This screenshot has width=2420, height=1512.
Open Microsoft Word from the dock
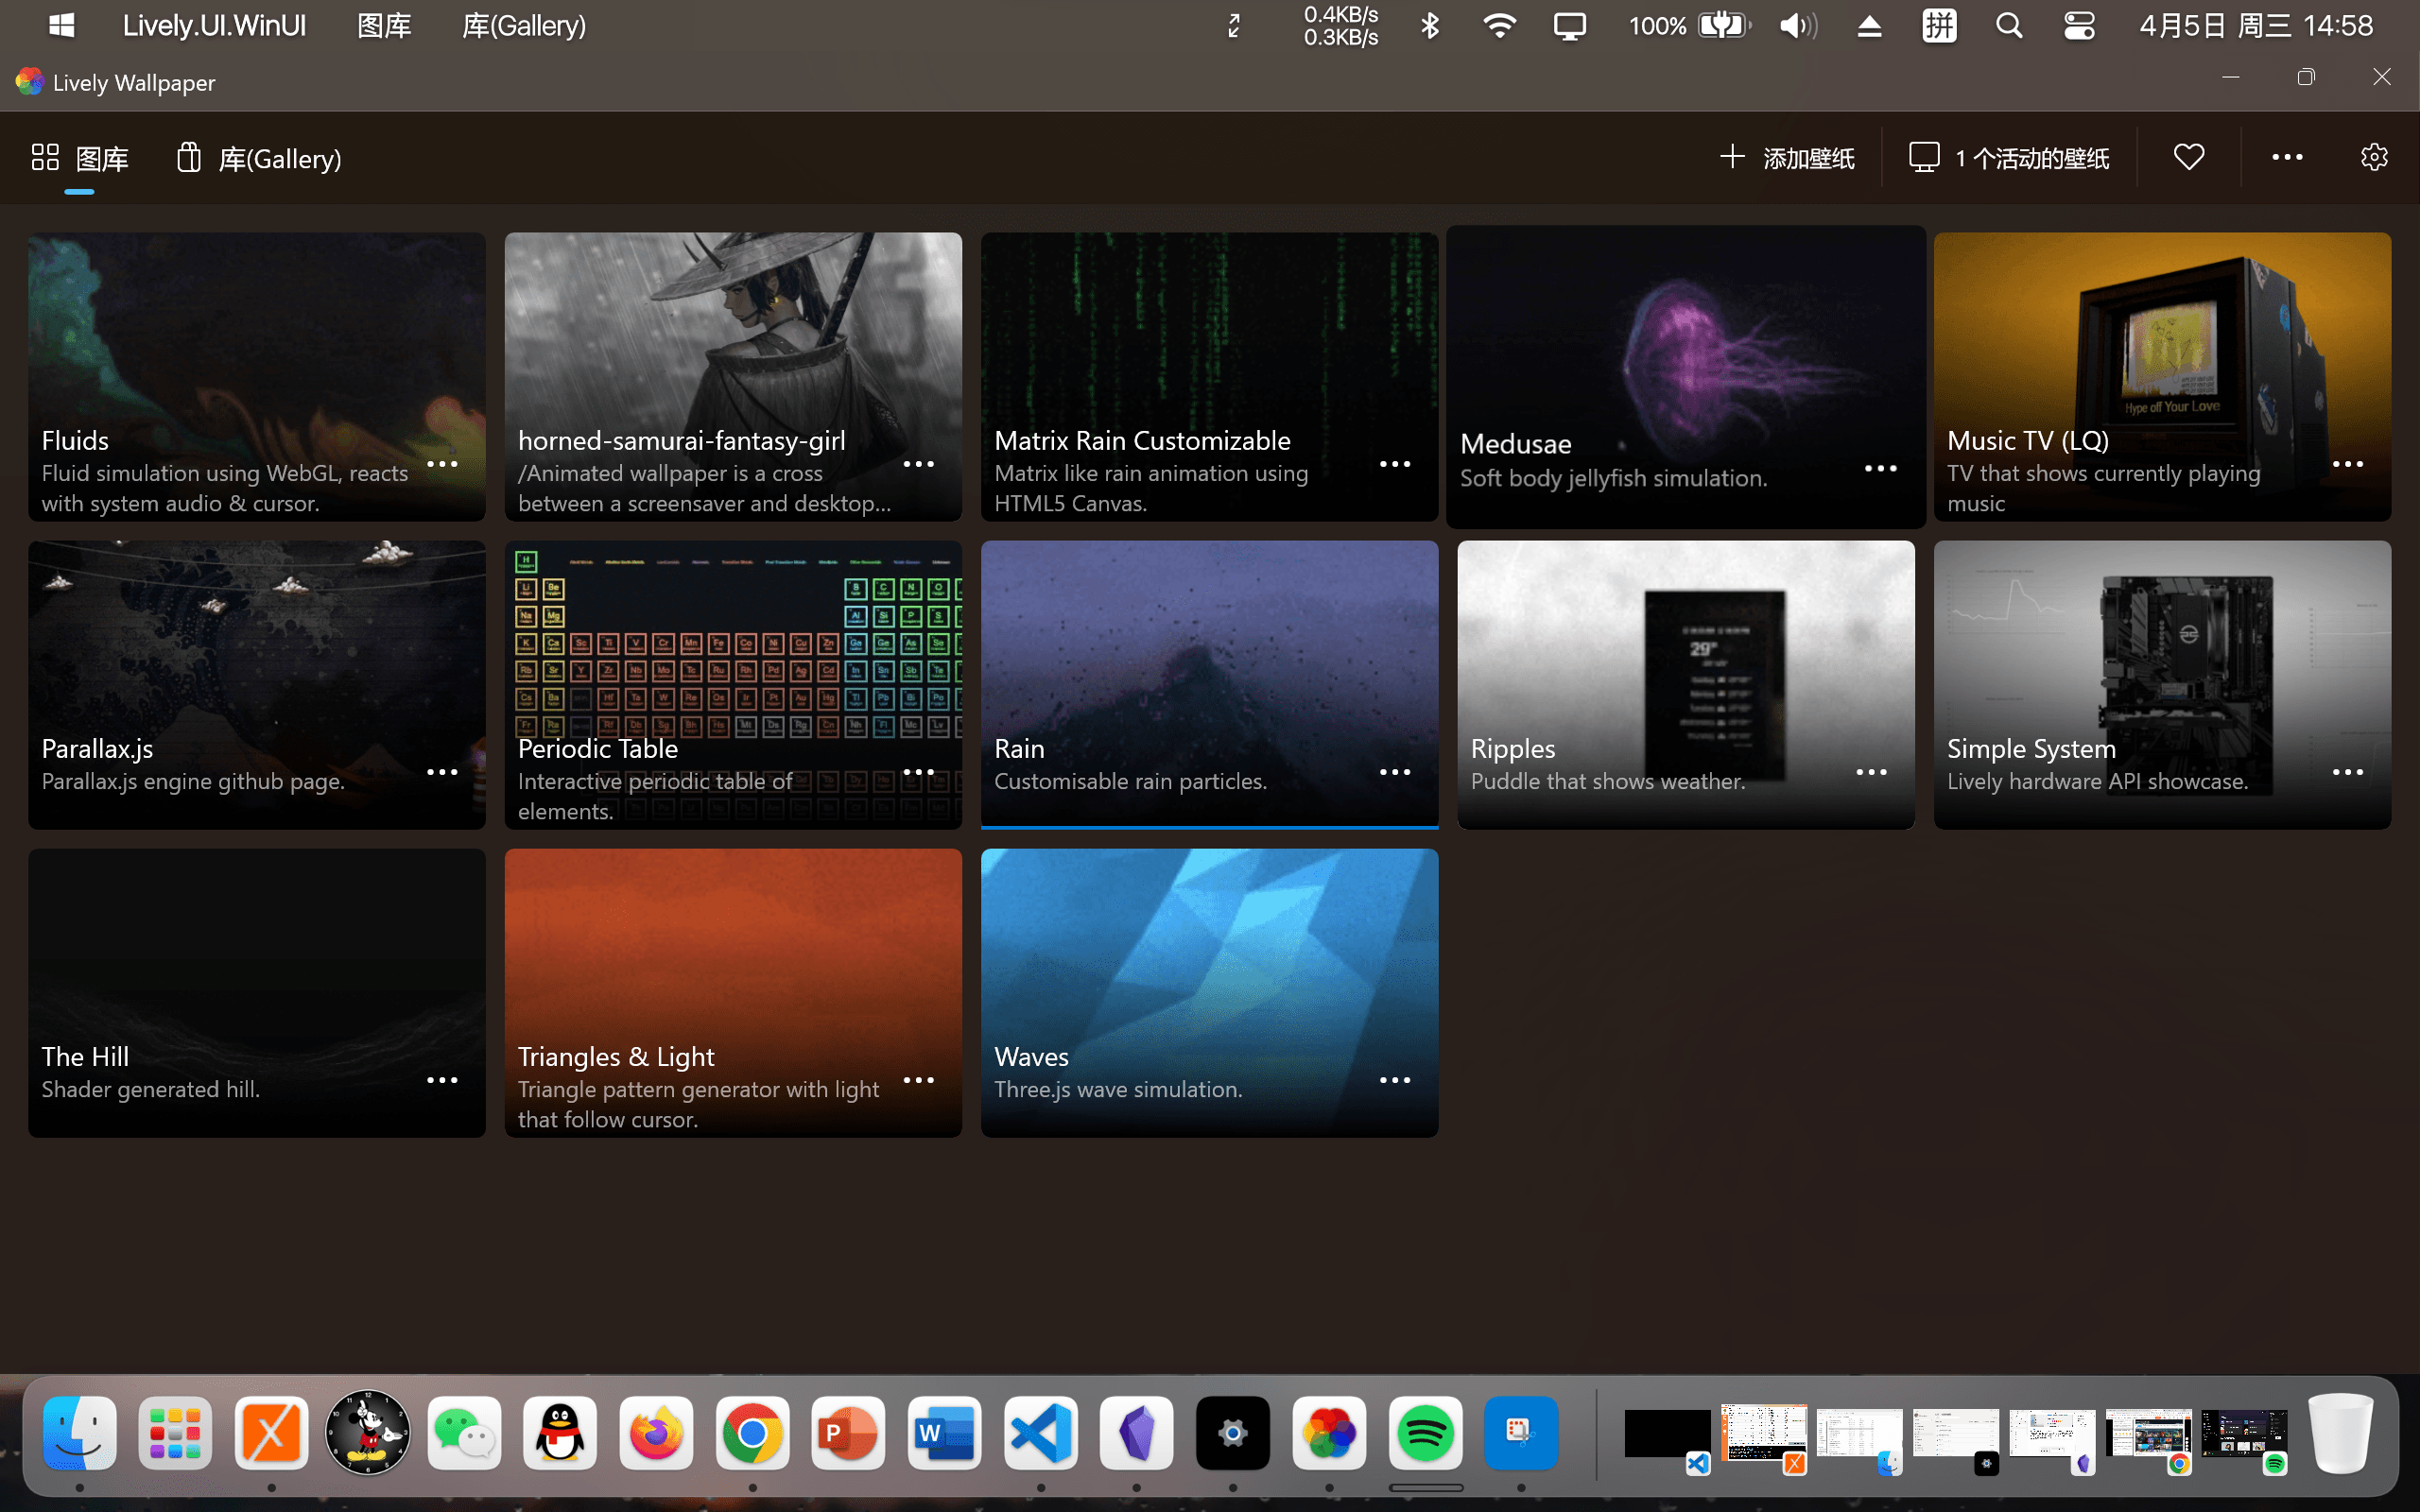click(944, 1432)
